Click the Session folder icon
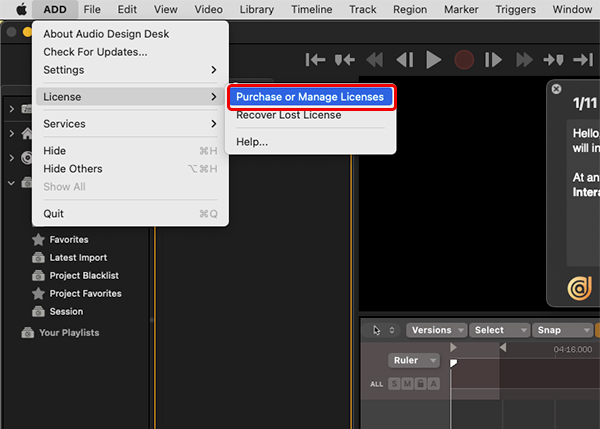The image size is (600, 429). tap(38, 312)
